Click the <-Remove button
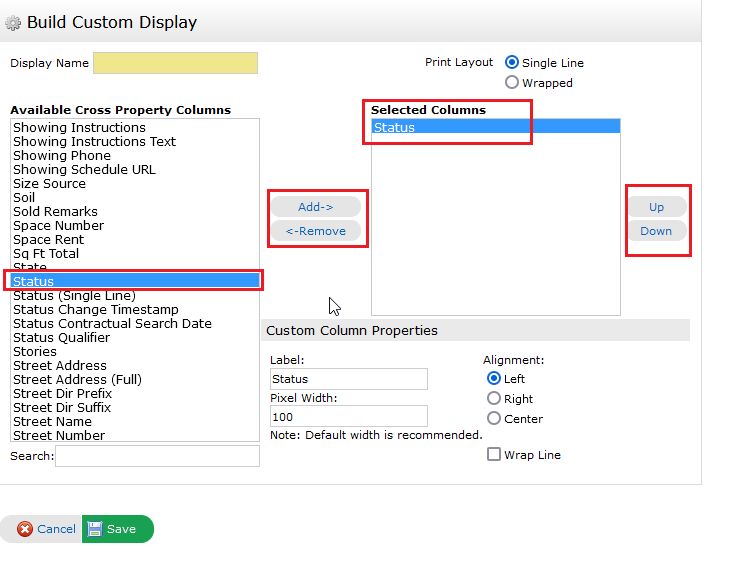This screenshot has width=734, height=569. 316,231
